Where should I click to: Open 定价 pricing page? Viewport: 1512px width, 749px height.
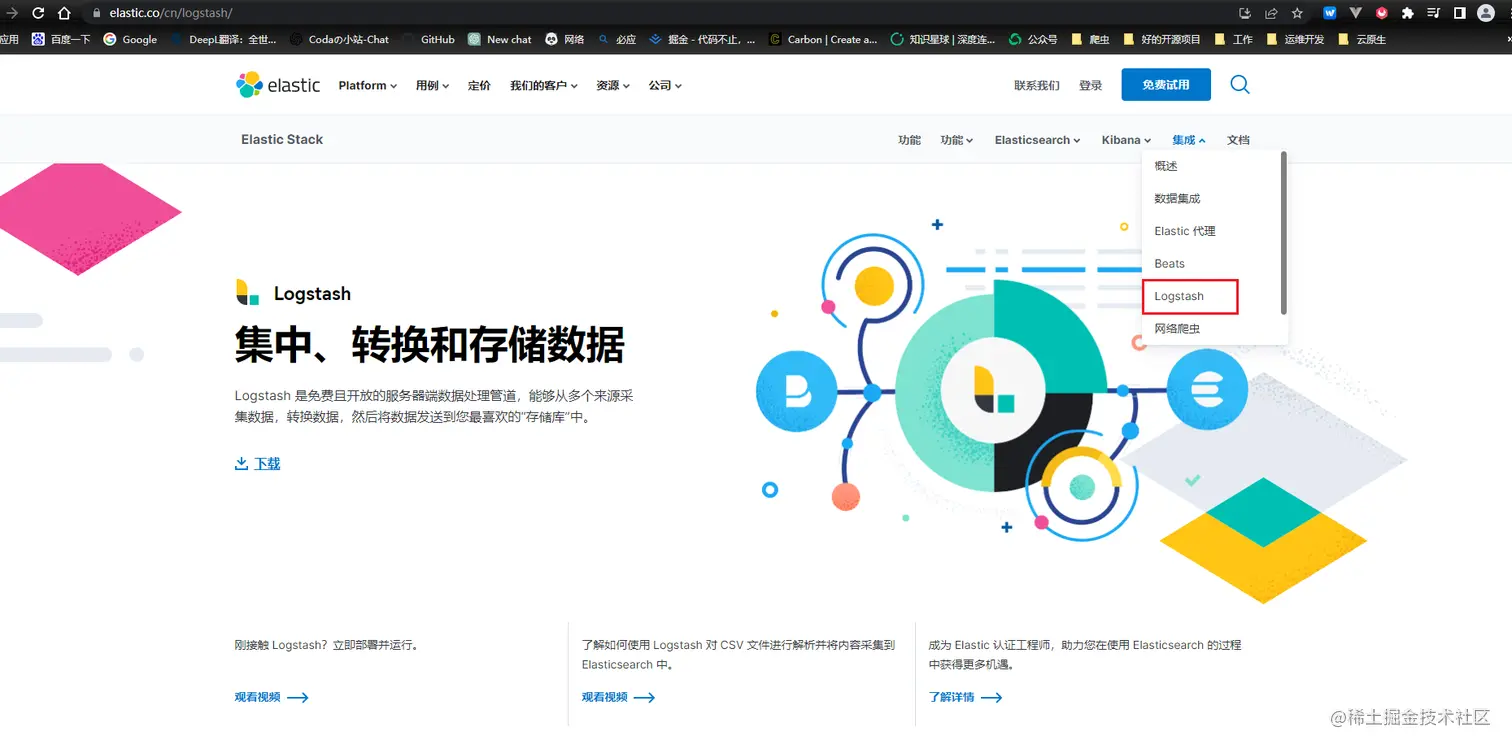pyautogui.click(x=479, y=85)
